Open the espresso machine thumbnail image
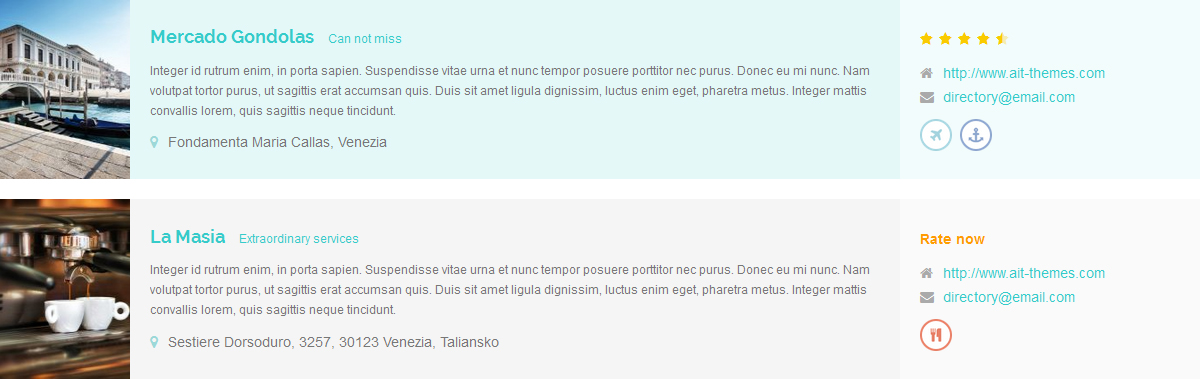1200x379 pixels. point(65,289)
